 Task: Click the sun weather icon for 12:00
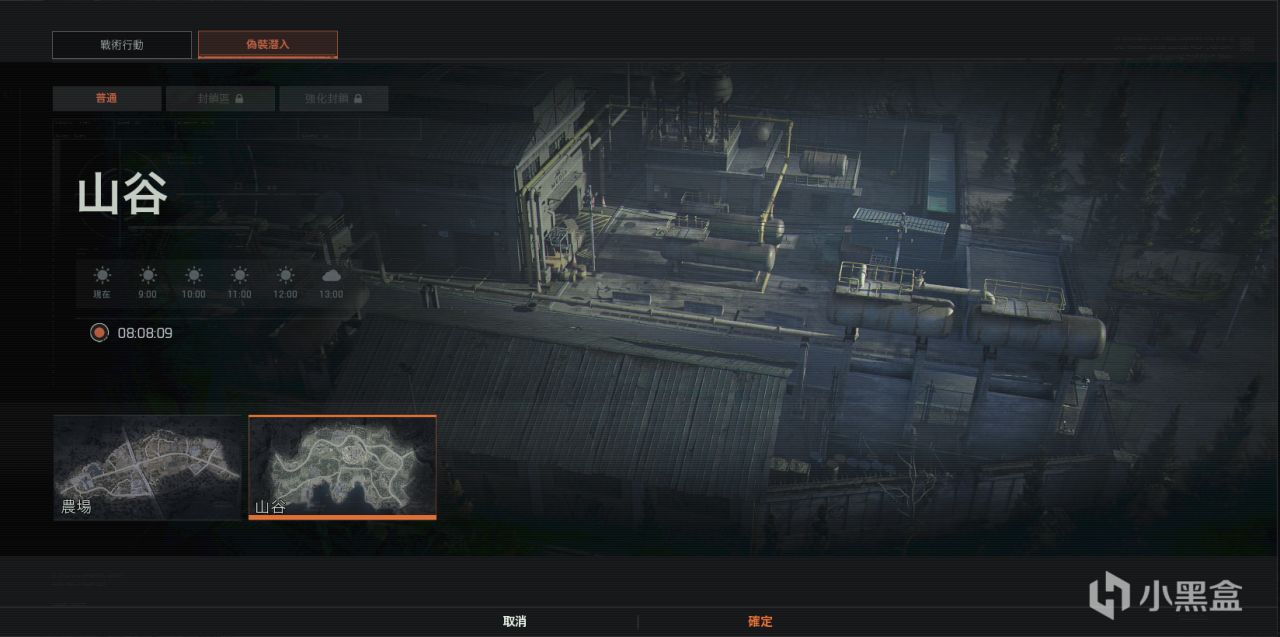(286, 275)
